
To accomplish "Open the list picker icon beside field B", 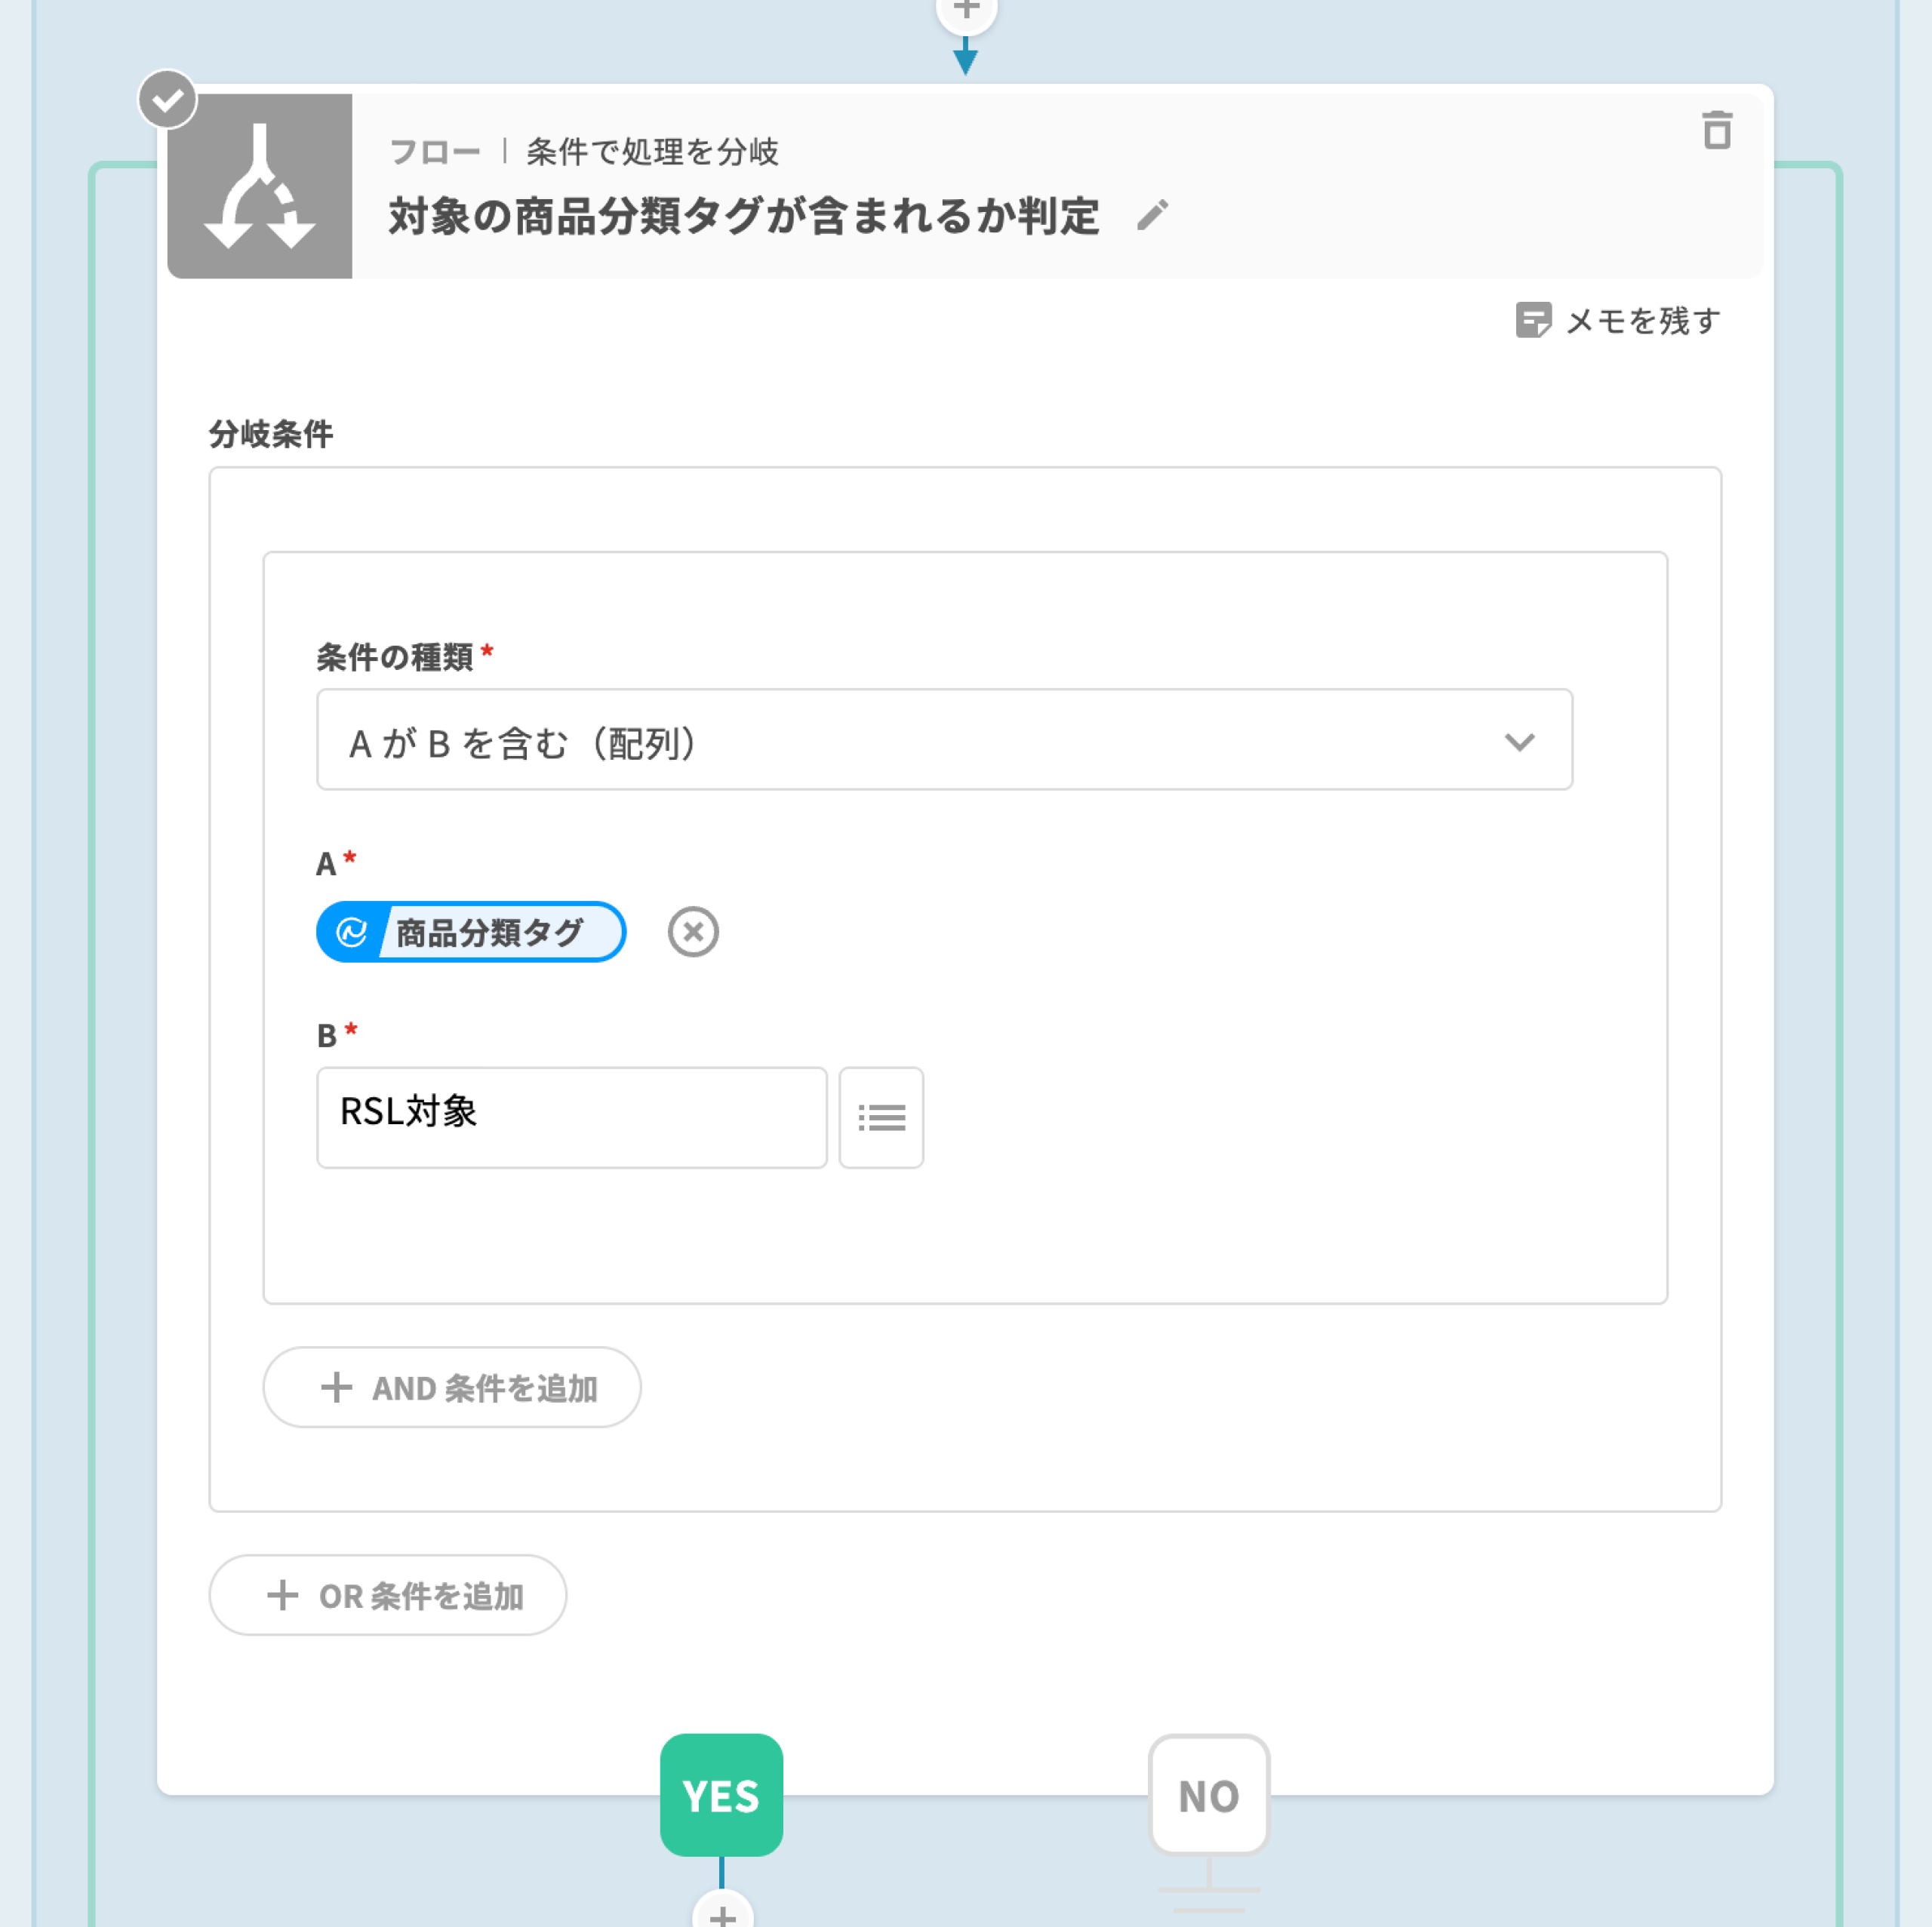I will 881,1117.
